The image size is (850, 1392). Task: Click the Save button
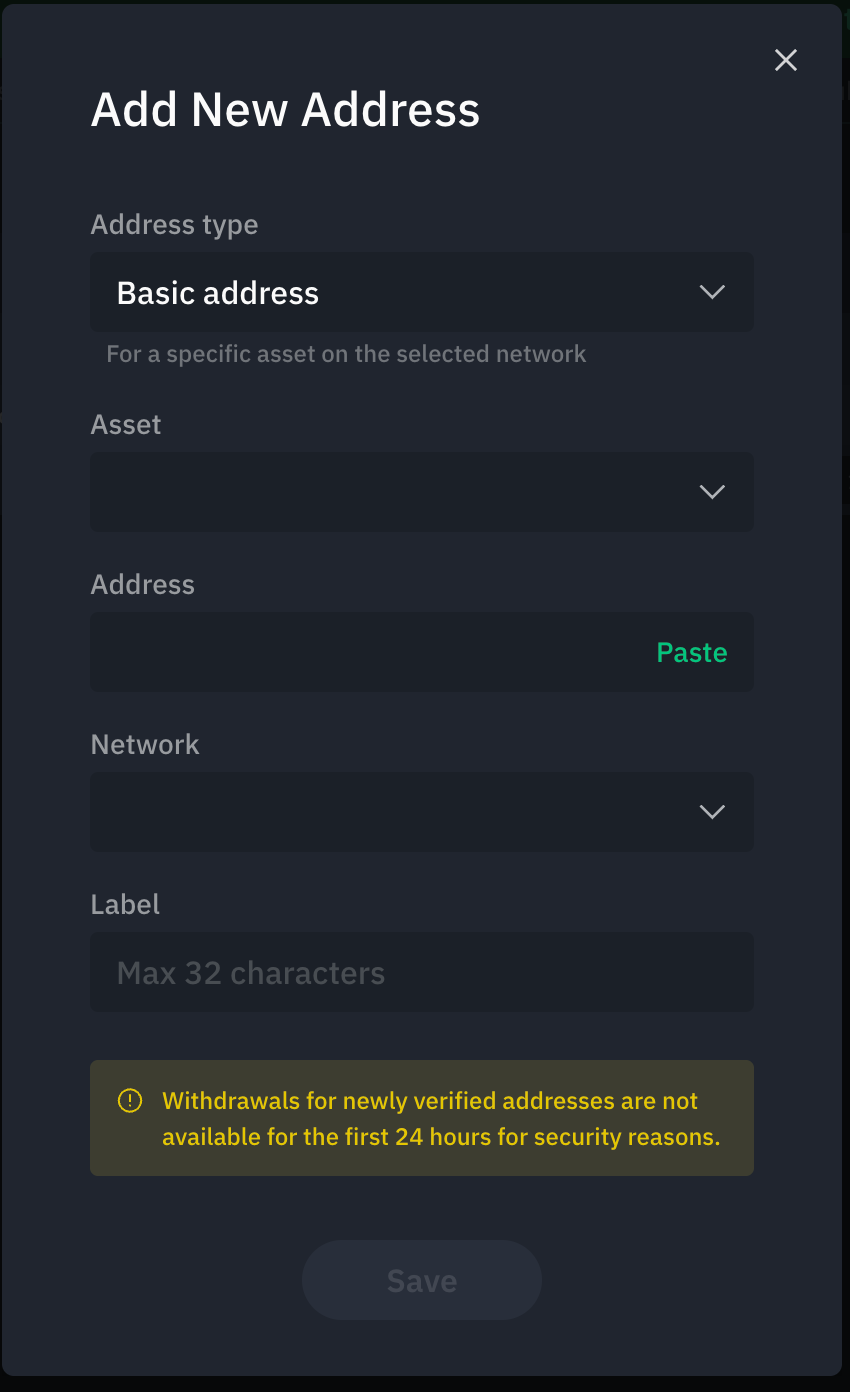(x=422, y=1280)
